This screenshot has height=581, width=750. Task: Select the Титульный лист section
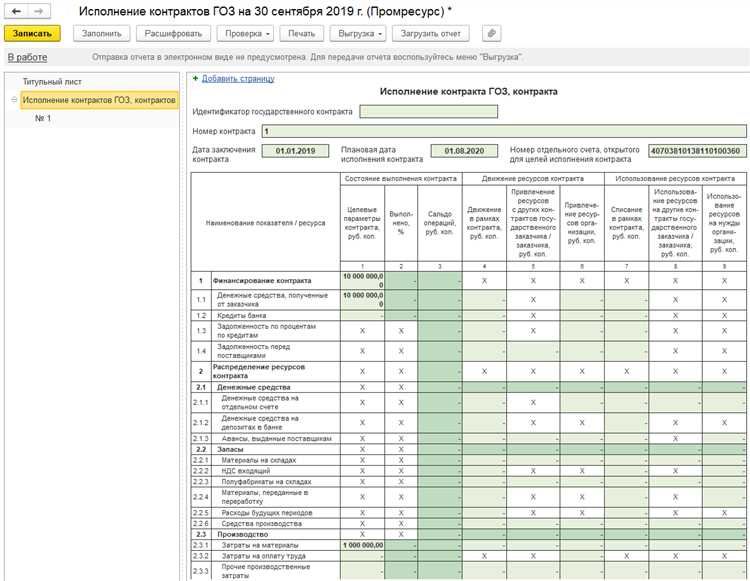click(52, 82)
